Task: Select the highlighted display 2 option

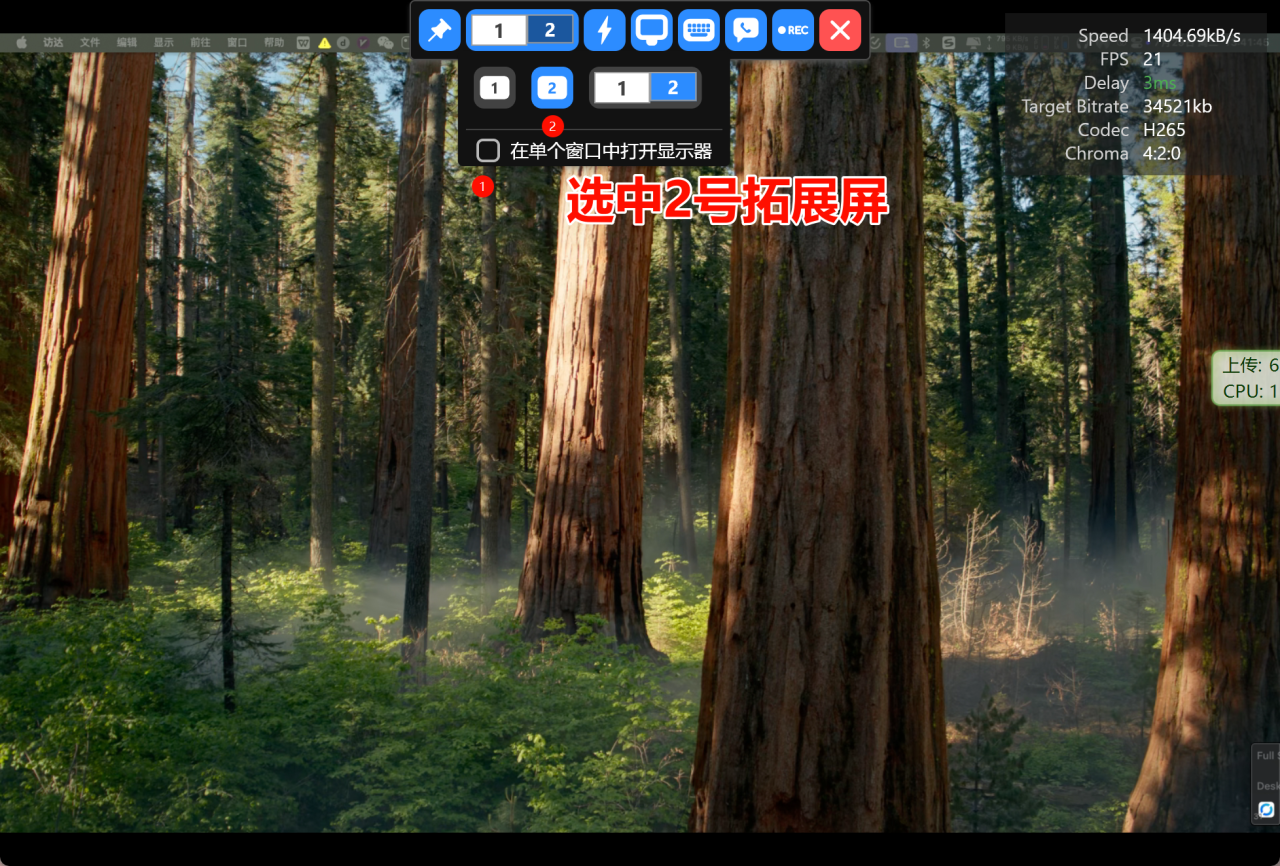Action: point(552,87)
